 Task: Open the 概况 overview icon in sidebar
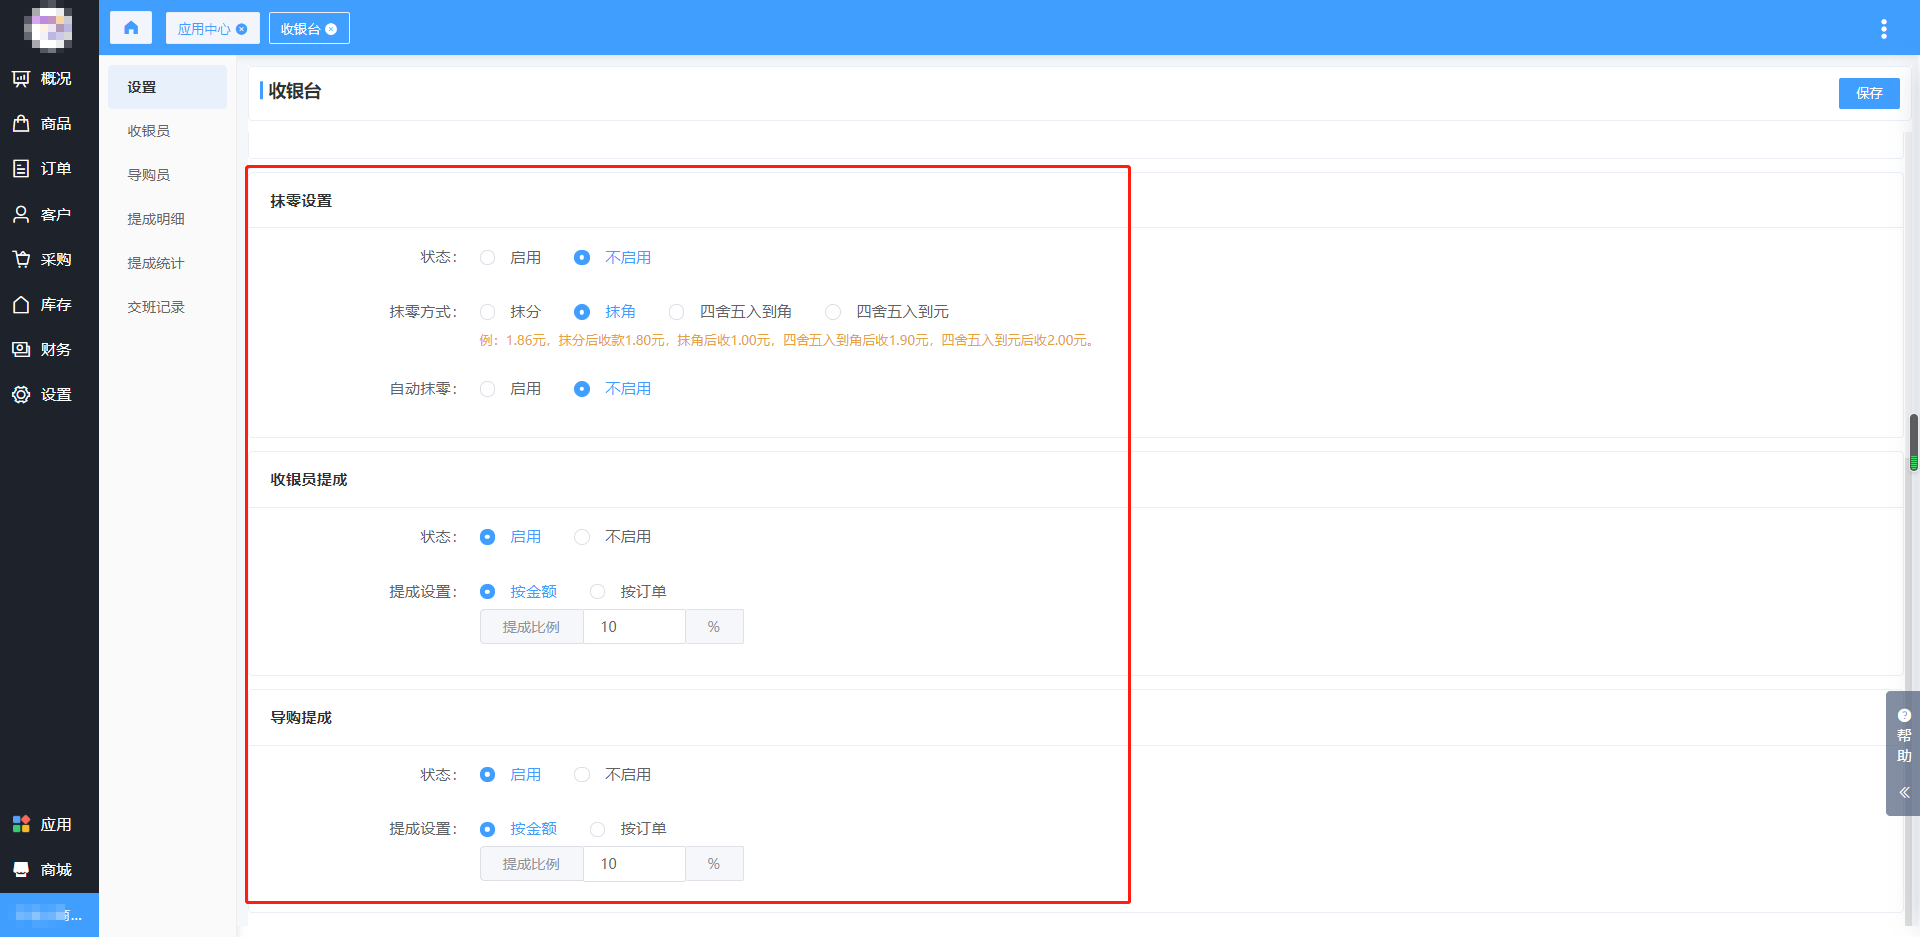point(21,79)
